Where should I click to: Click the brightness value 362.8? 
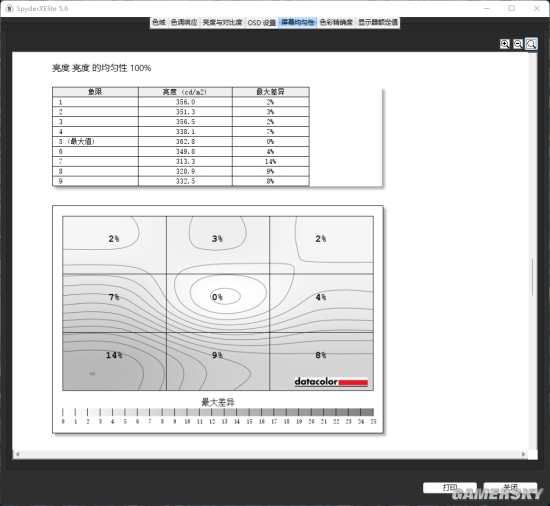tap(185, 142)
